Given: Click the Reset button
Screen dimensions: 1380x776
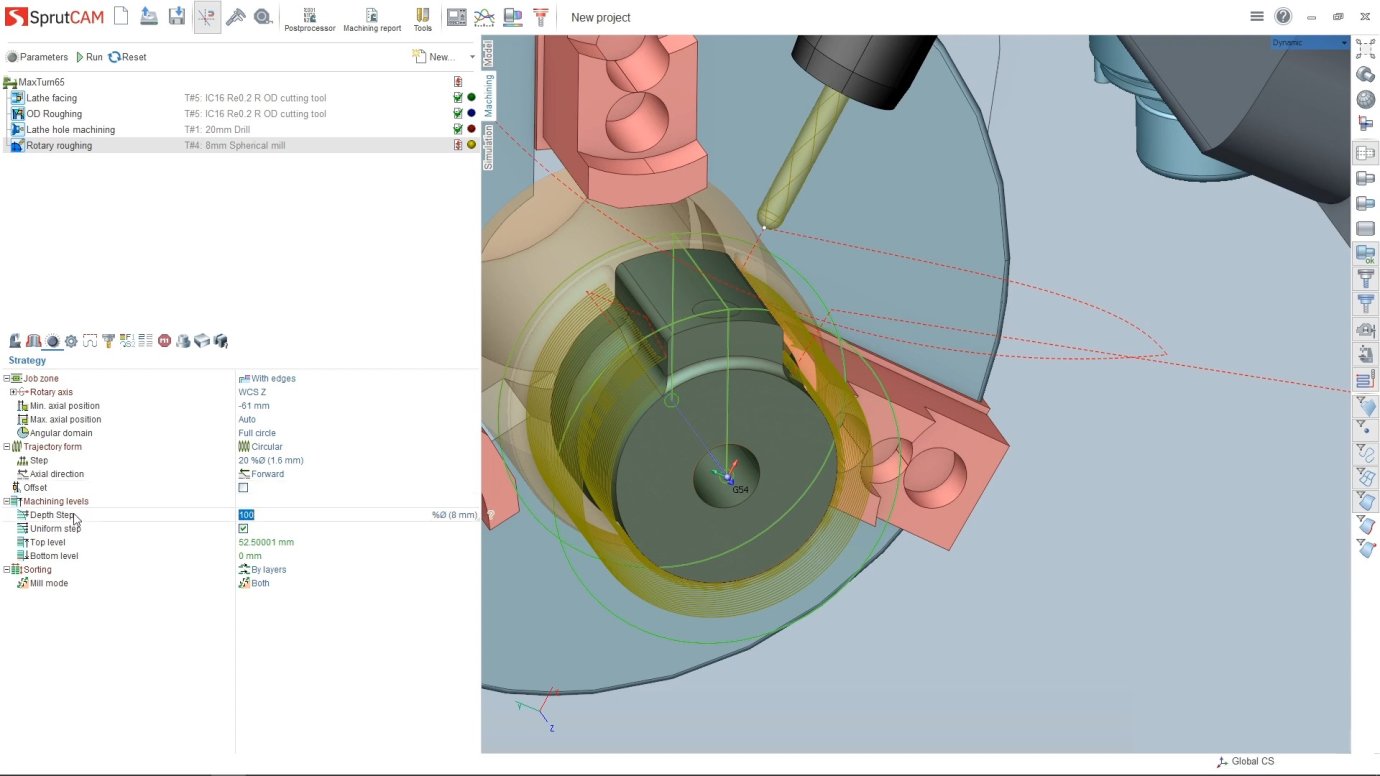Looking at the screenshot, I should (x=127, y=57).
